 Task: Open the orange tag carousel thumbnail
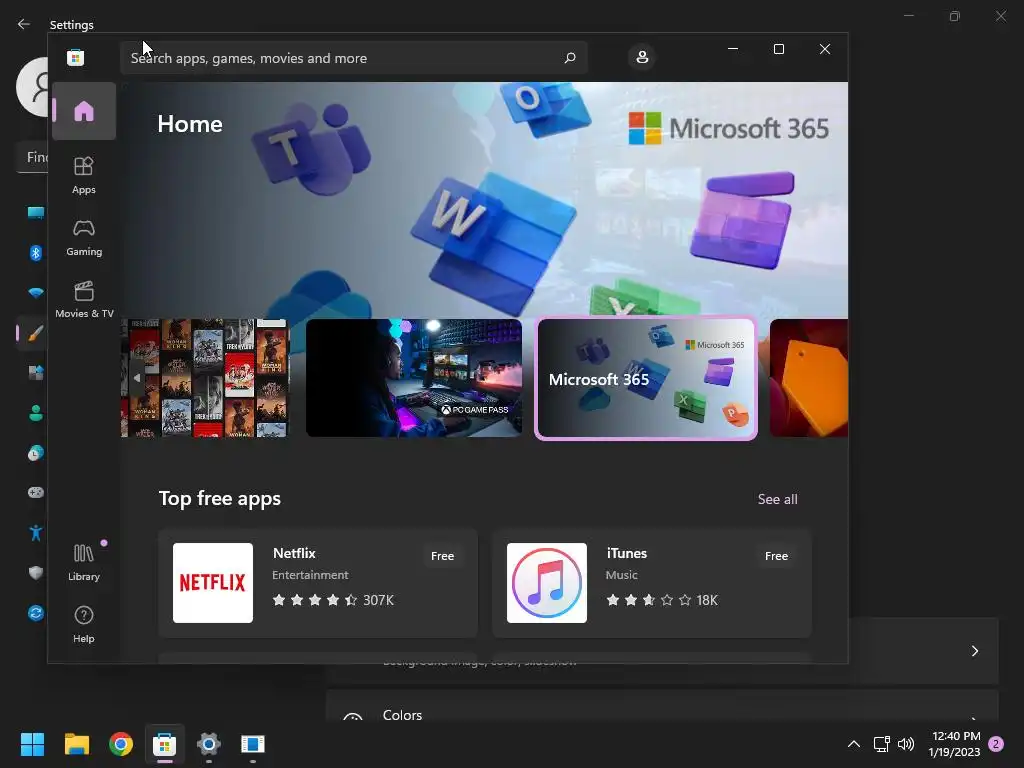(x=808, y=377)
